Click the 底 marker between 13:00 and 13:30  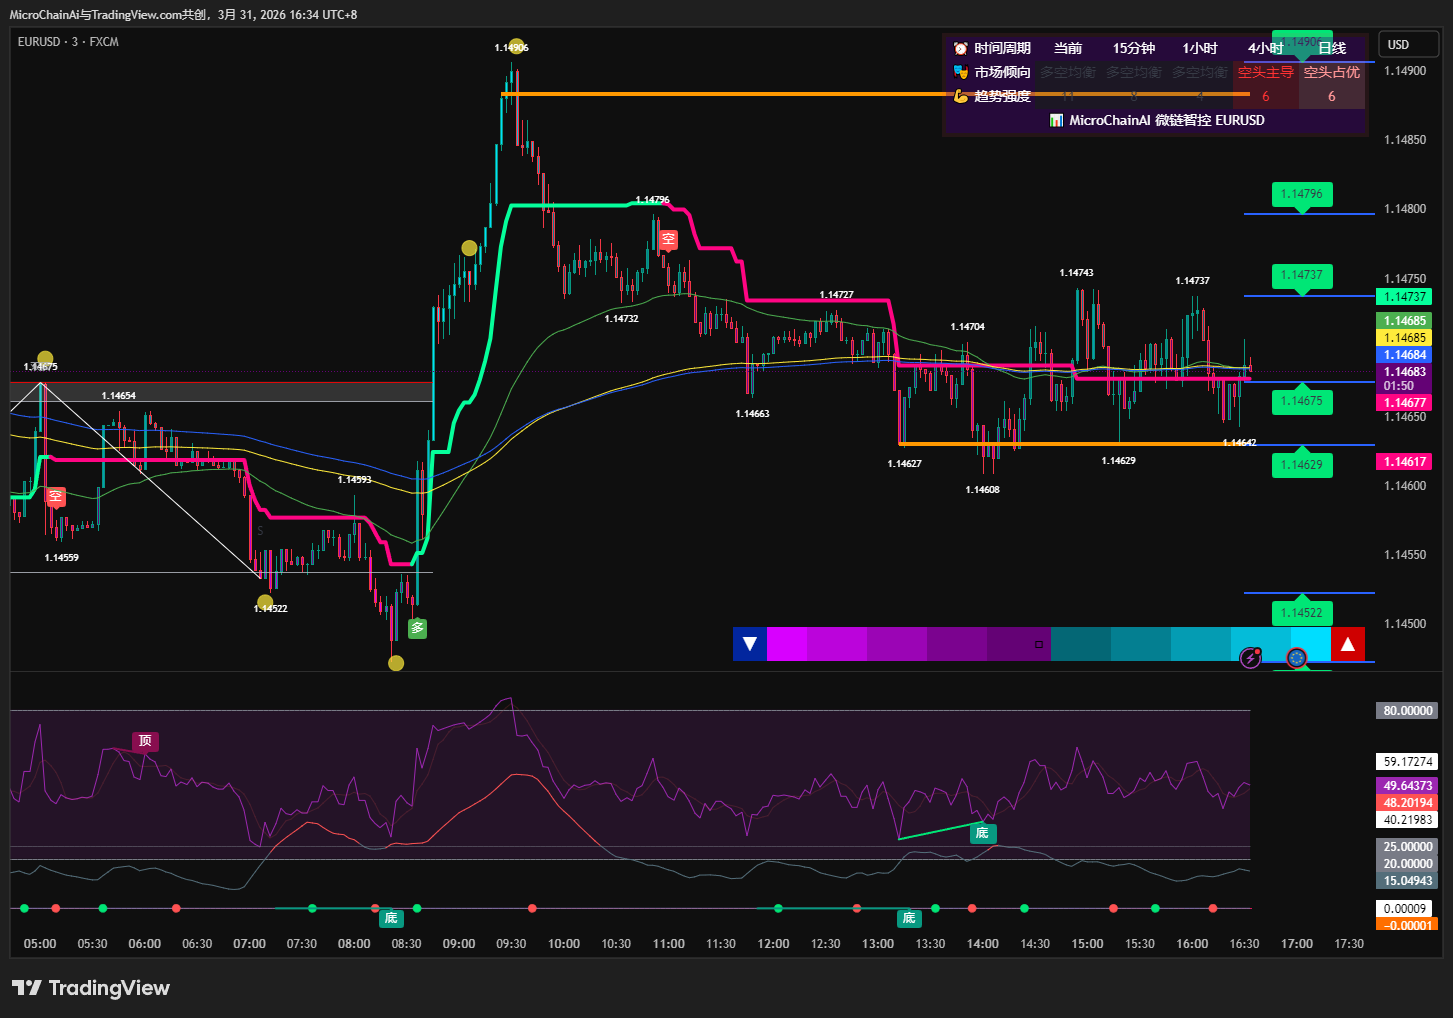point(909,917)
